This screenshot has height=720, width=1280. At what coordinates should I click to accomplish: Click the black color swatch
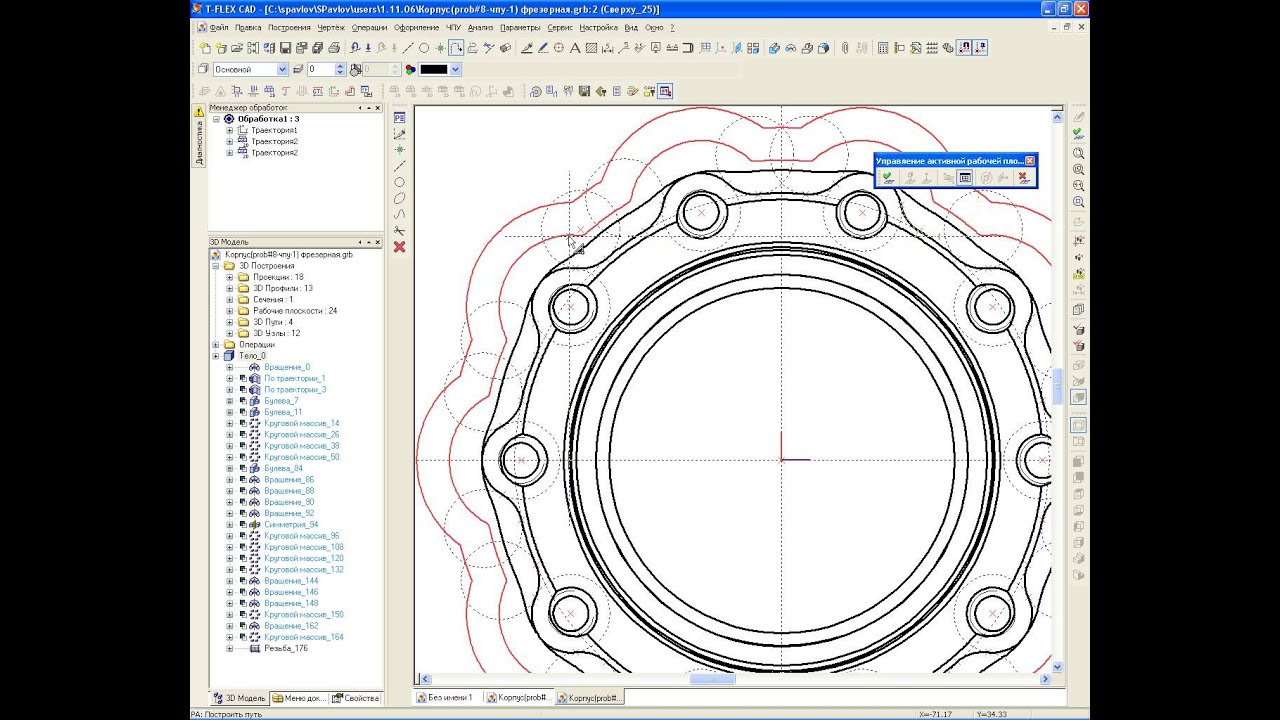click(x=433, y=69)
